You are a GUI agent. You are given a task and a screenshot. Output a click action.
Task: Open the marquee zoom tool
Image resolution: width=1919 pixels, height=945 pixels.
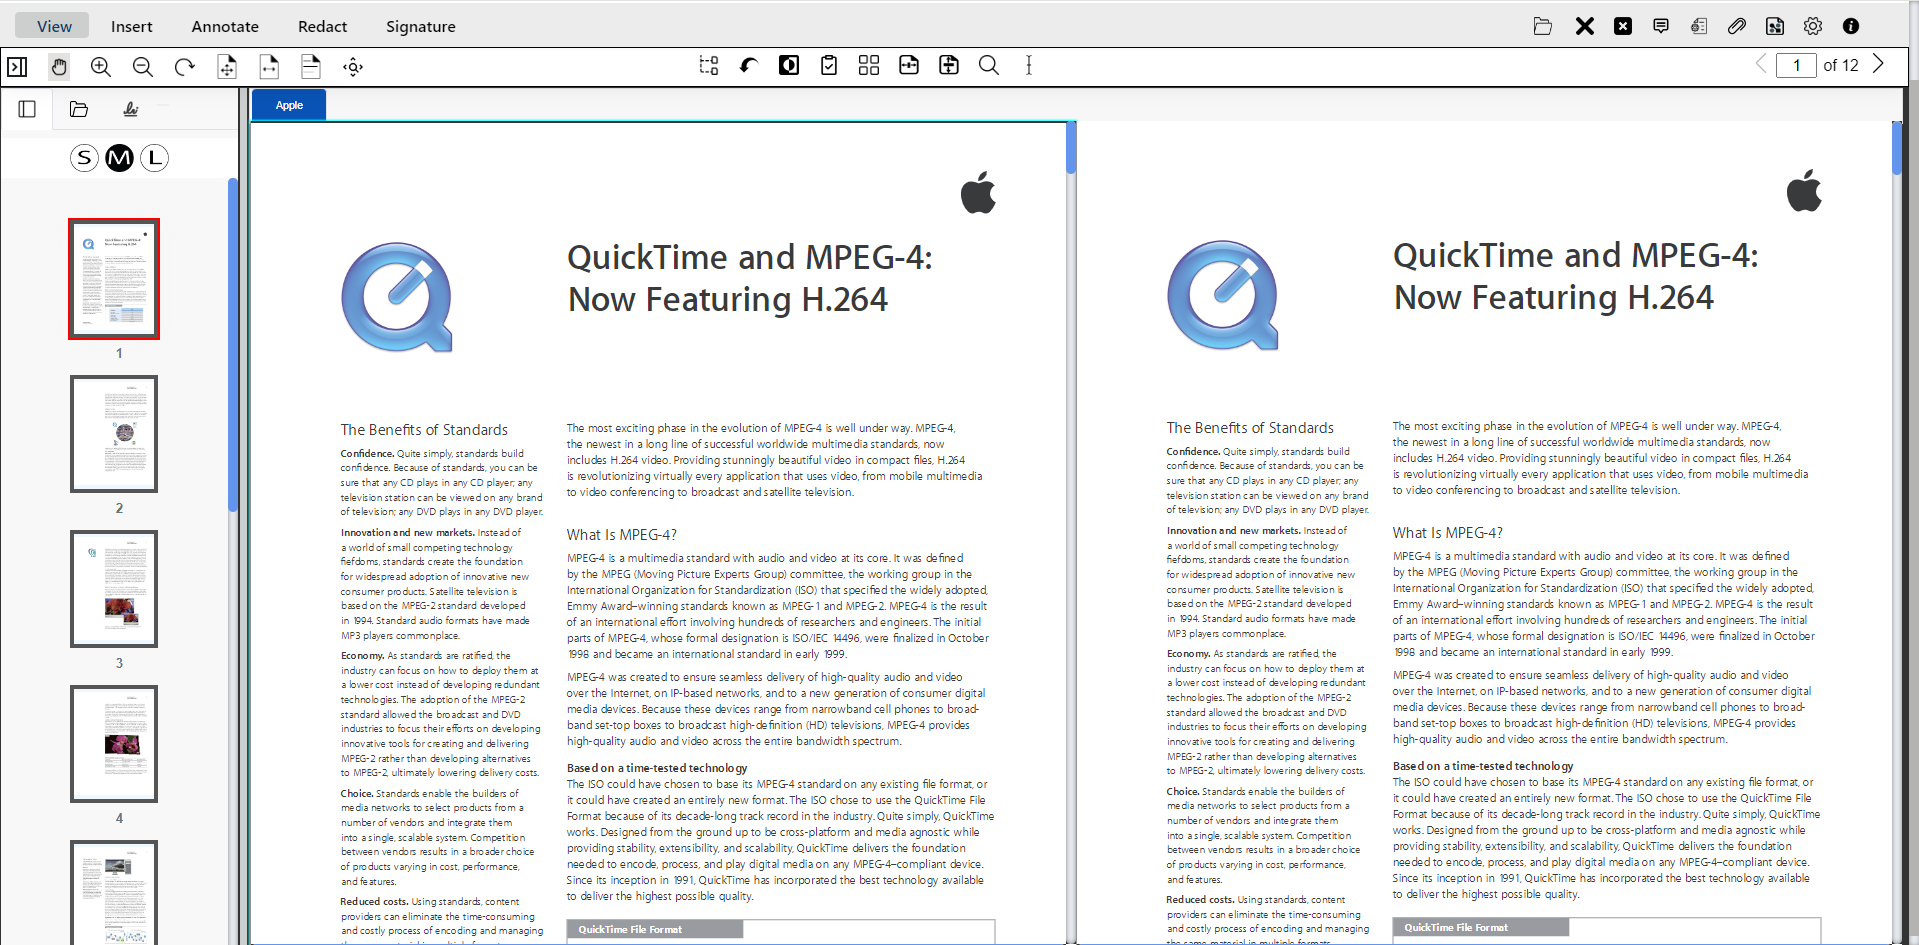pos(353,67)
